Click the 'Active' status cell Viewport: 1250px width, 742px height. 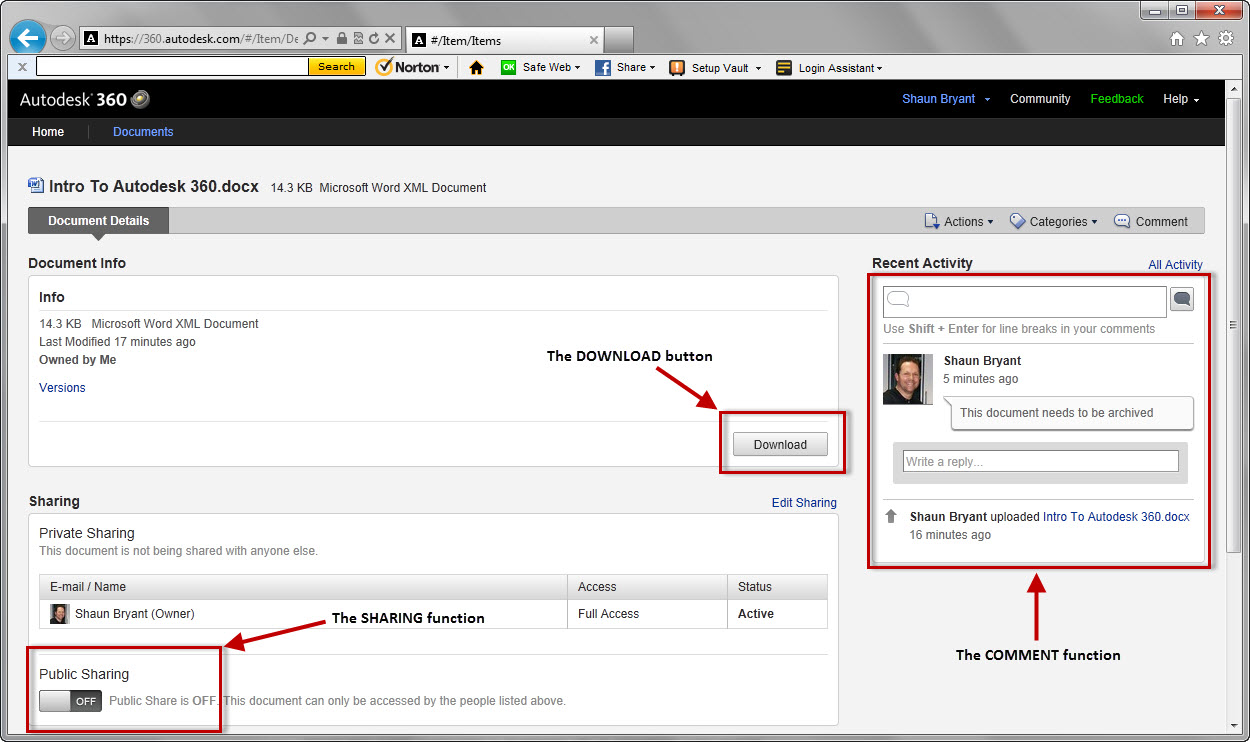(x=778, y=614)
